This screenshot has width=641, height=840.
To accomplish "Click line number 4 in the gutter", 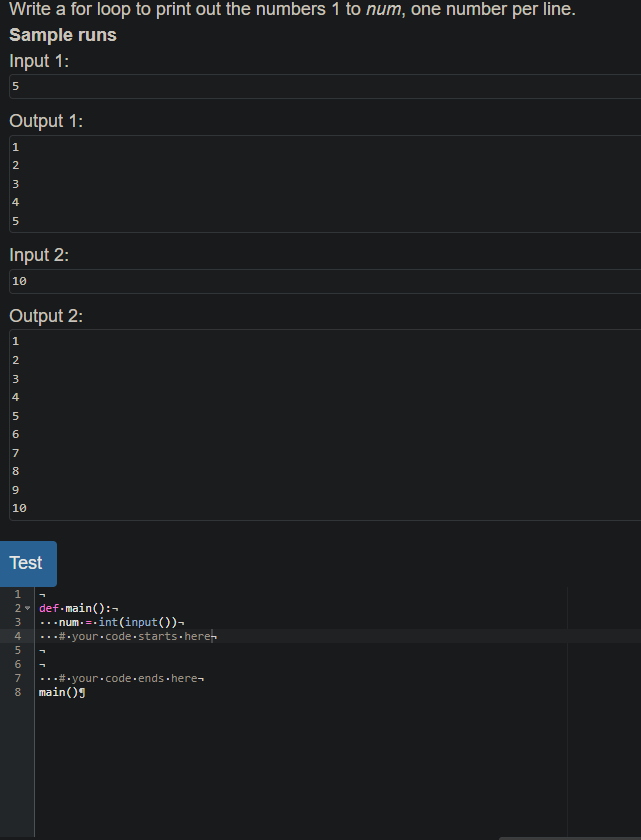I will click(x=18, y=636).
